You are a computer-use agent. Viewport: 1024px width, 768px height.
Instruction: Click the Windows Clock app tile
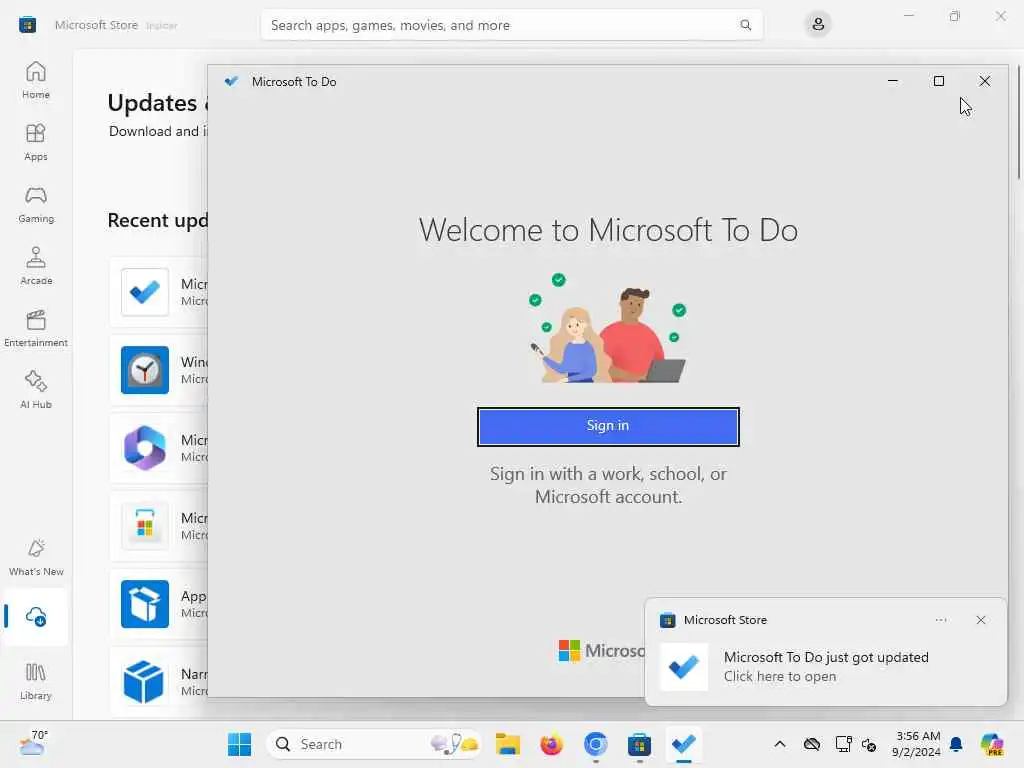pyautogui.click(x=145, y=370)
